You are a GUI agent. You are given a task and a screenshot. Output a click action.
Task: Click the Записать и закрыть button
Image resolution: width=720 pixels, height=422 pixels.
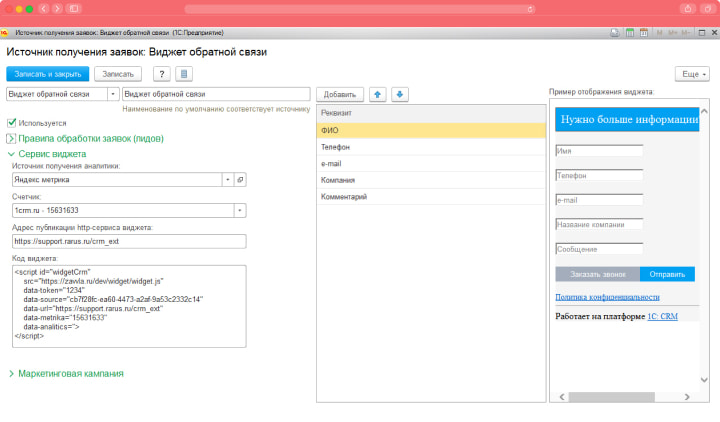(46, 74)
